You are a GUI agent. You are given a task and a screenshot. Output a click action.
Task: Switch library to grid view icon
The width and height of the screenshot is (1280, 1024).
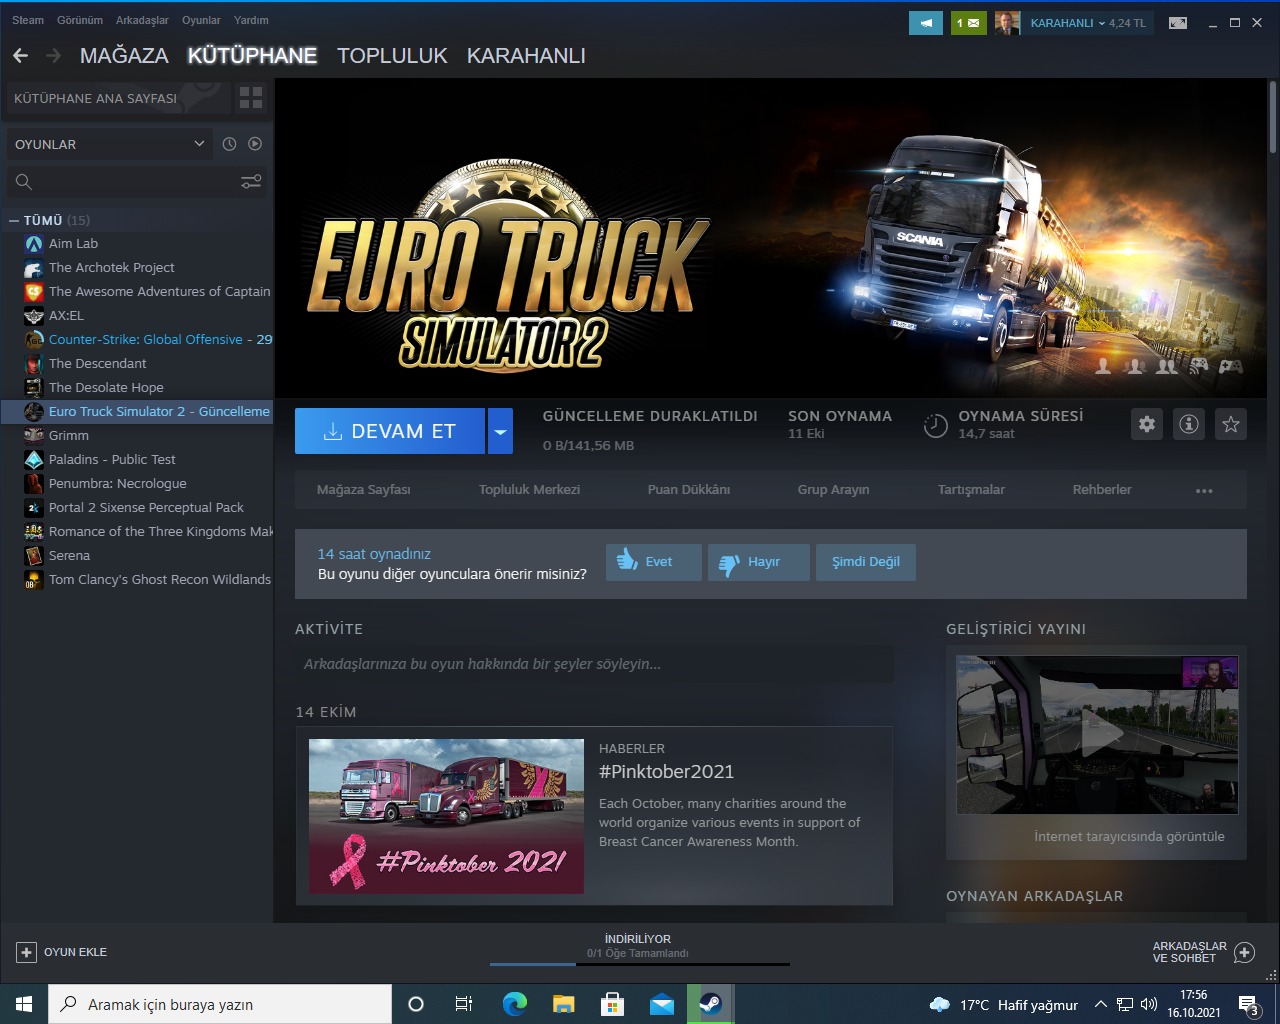click(251, 98)
